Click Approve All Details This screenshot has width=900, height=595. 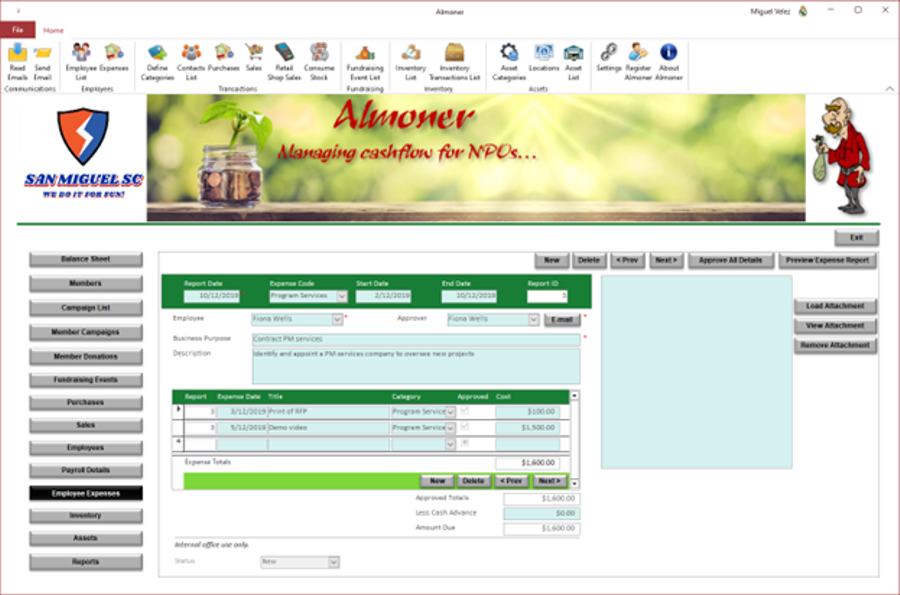[x=731, y=260]
